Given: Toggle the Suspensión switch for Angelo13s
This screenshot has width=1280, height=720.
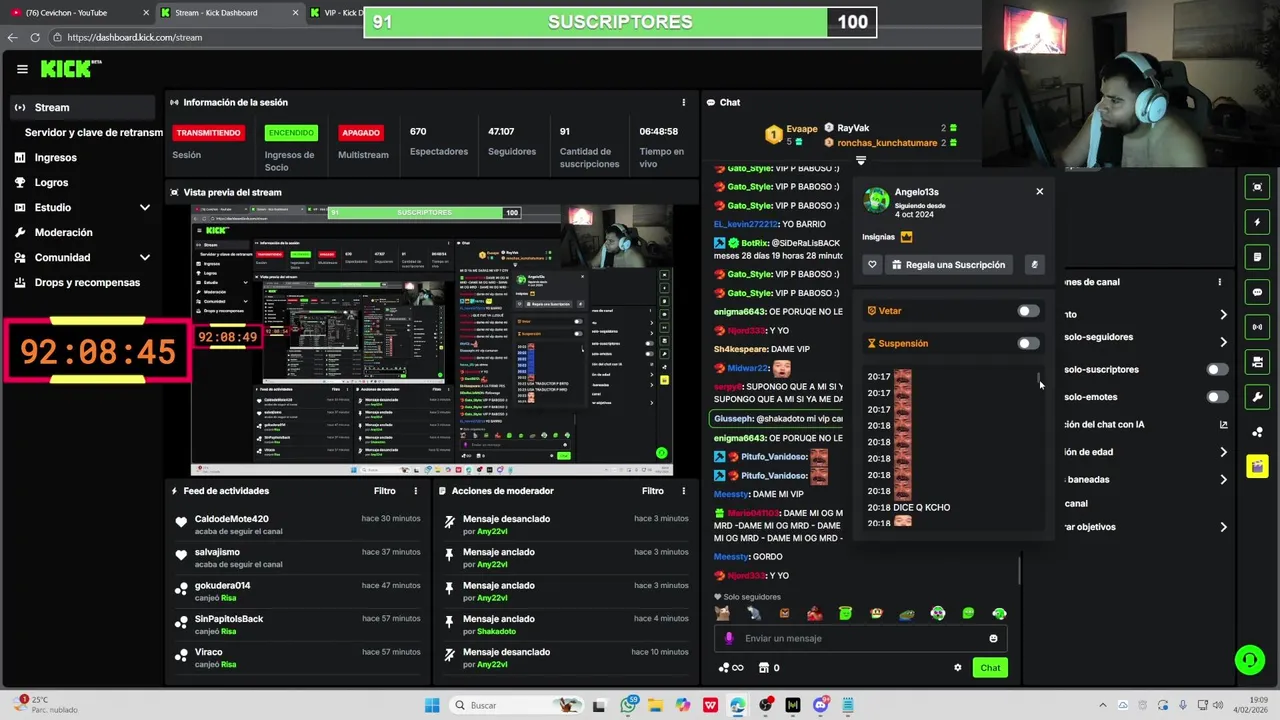Looking at the screenshot, I should point(1028,344).
